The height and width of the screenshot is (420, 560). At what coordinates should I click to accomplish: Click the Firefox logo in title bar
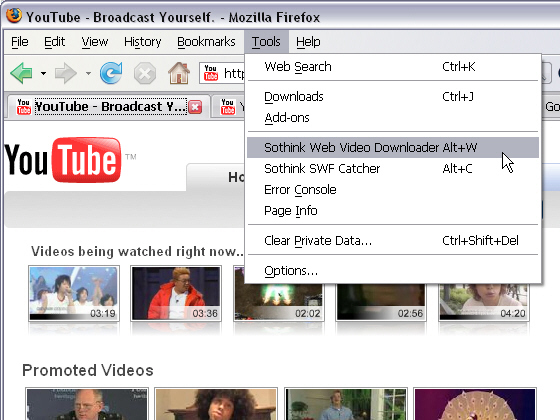coord(14,16)
